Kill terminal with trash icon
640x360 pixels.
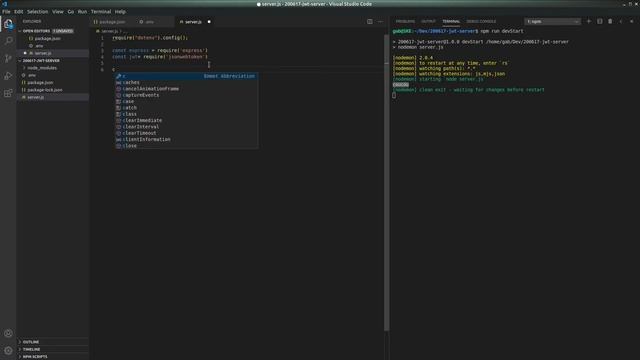610,21
